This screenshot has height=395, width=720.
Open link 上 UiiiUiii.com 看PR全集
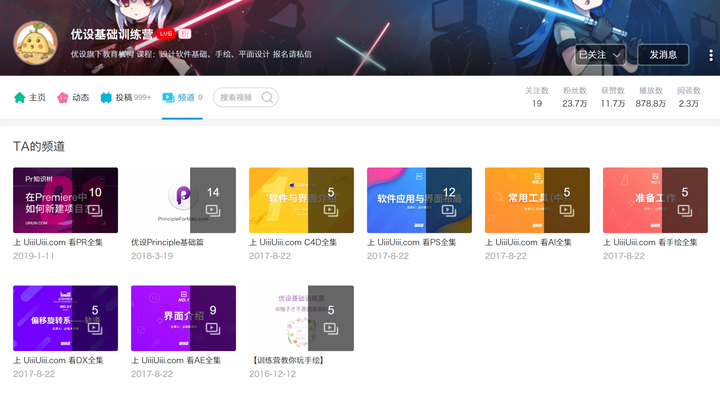click(58, 243)
